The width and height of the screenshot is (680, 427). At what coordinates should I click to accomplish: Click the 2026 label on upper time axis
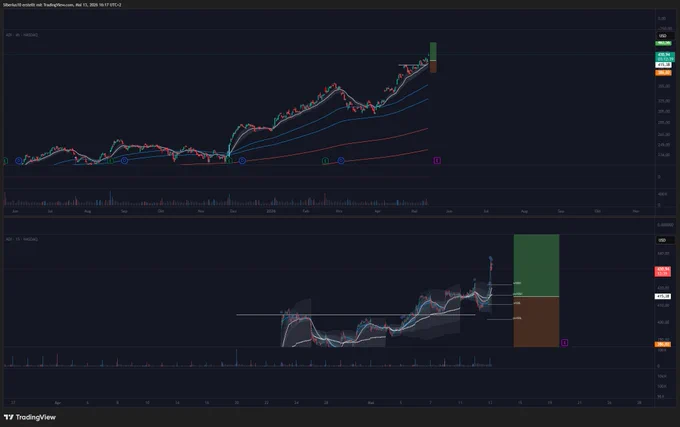click(x=271, y=211)
